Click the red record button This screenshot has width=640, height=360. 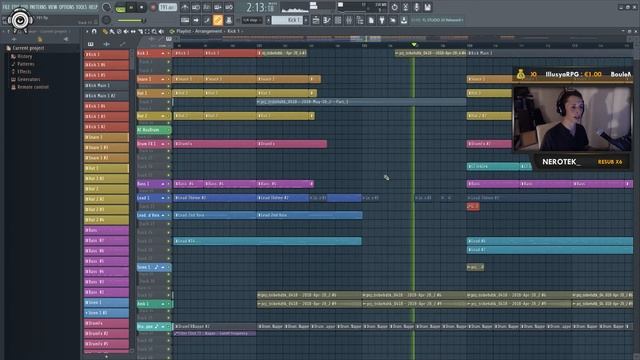153,7
